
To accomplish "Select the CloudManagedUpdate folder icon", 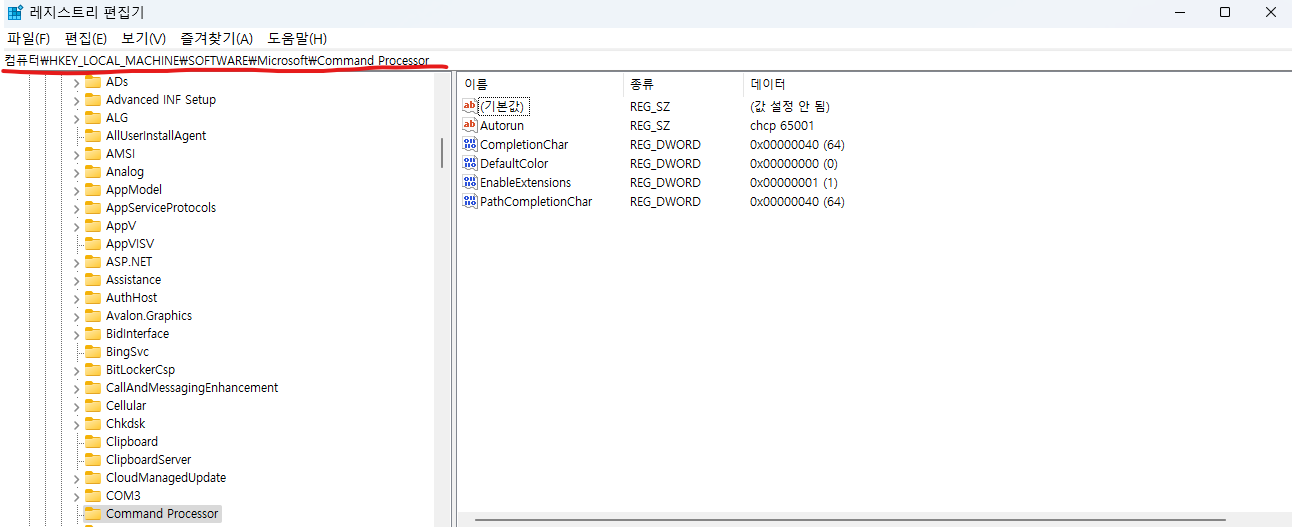I will (x=93, y=478).
